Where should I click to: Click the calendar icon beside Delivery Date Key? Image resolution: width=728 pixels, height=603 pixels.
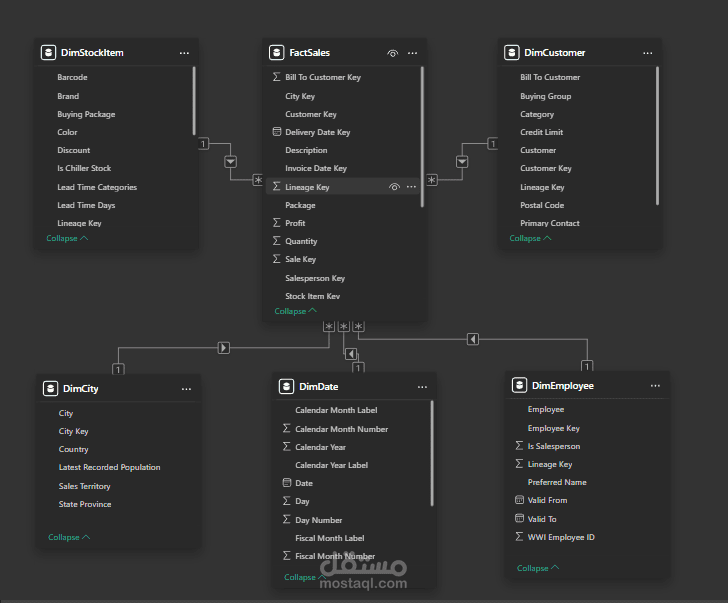tap(277, 132)
